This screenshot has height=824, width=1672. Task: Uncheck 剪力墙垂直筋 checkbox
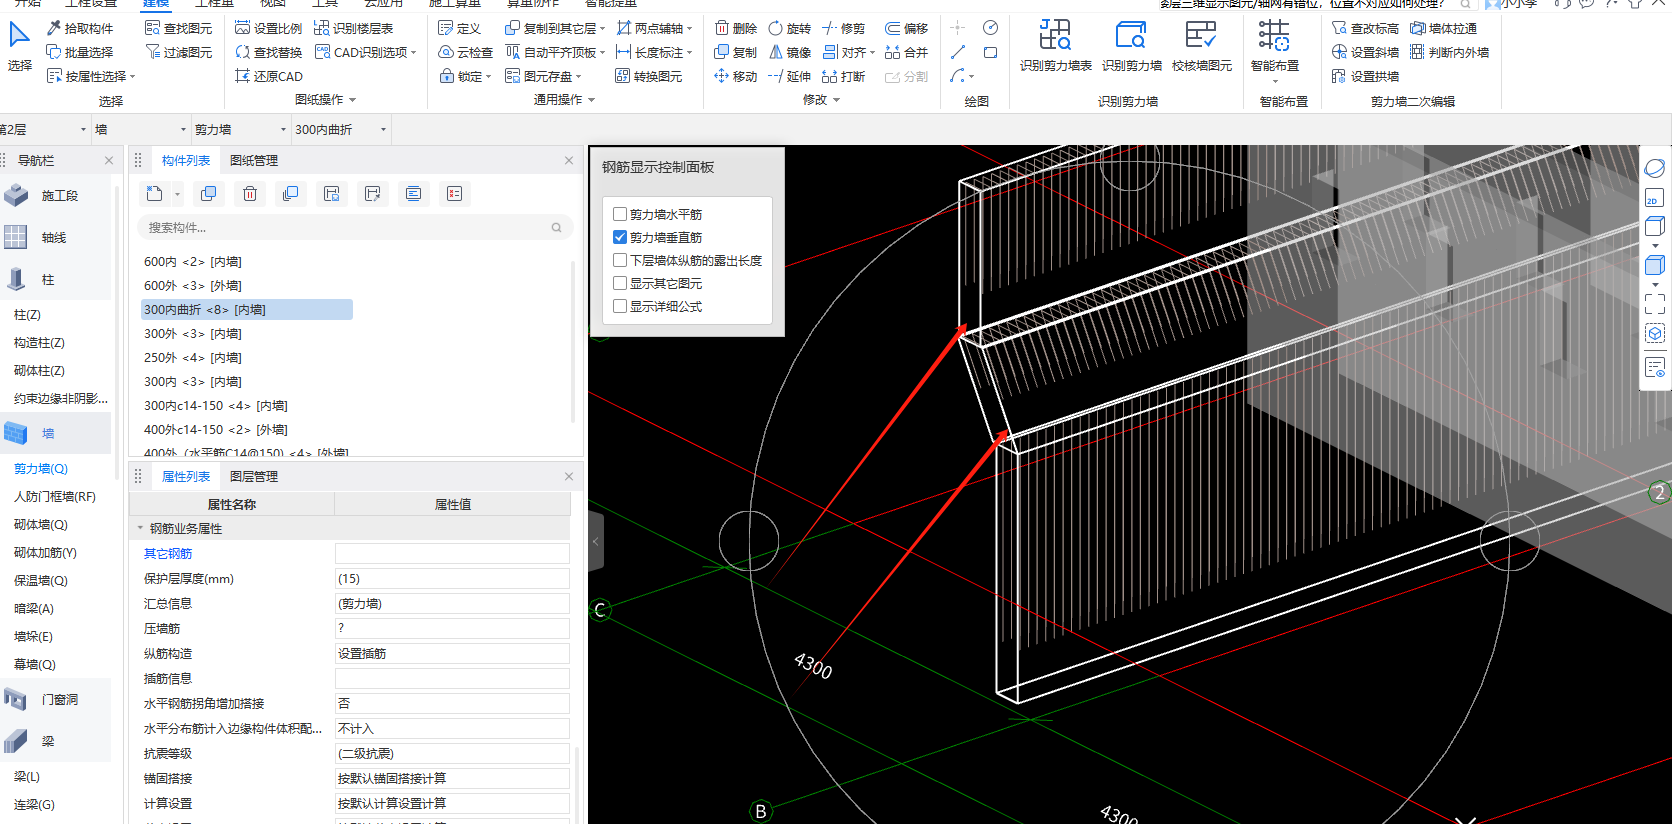(620, 237)
